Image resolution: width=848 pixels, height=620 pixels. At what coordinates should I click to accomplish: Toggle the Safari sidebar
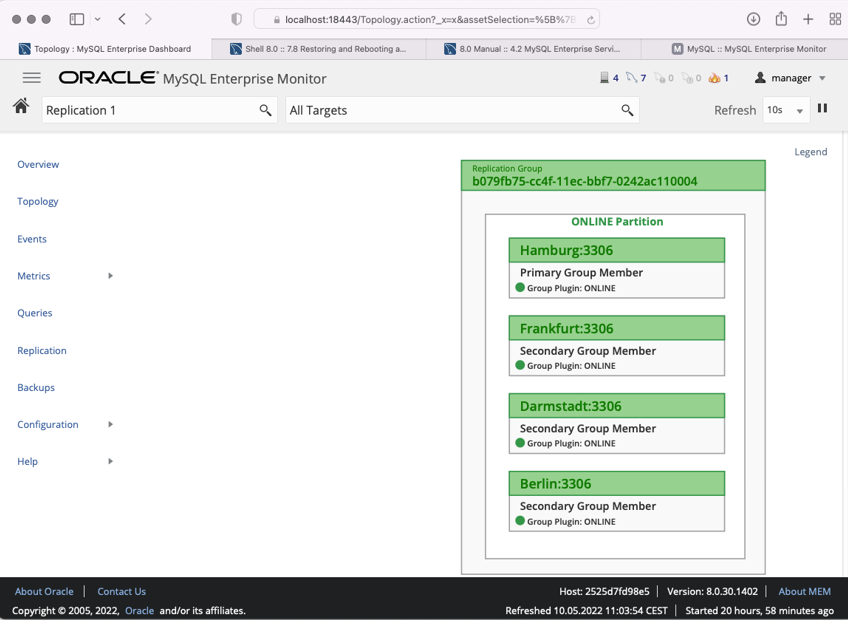77,19
